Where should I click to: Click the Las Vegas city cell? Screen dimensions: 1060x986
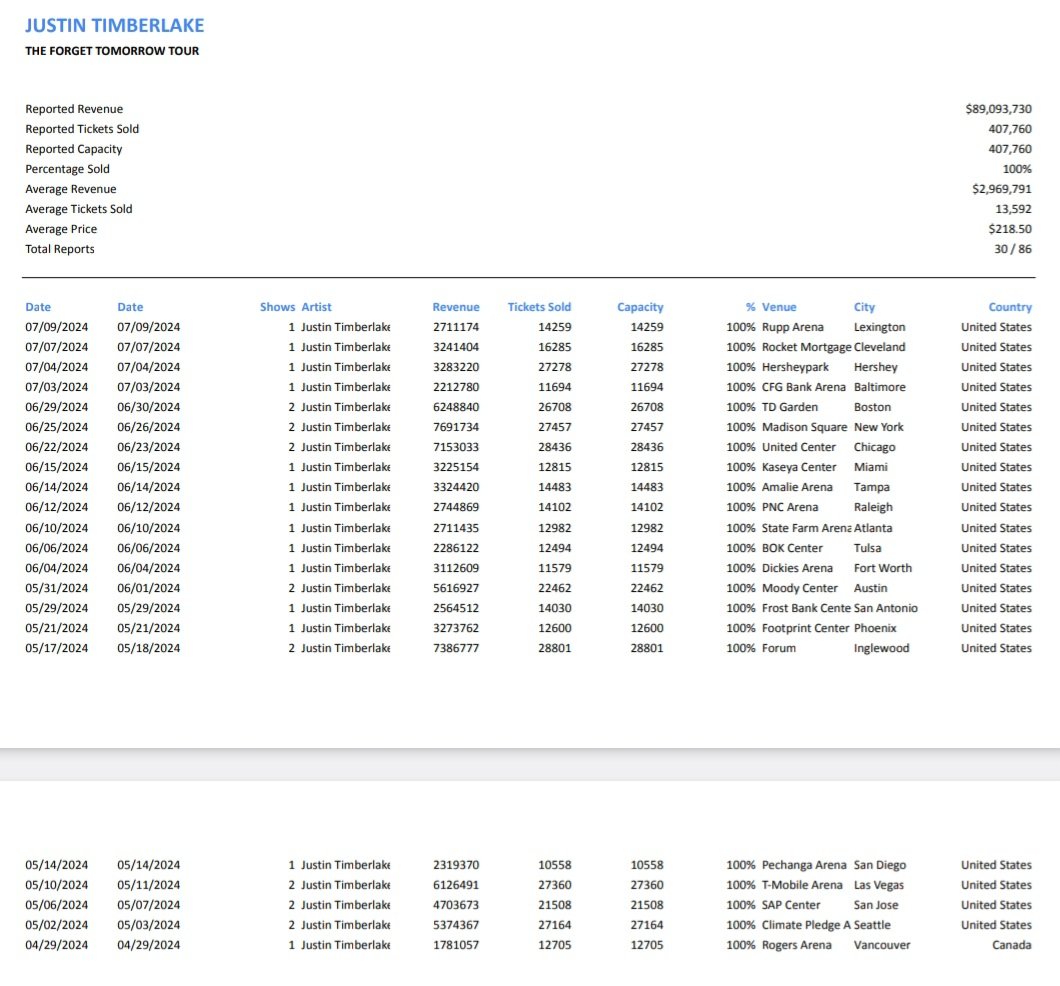click(878, 885)
